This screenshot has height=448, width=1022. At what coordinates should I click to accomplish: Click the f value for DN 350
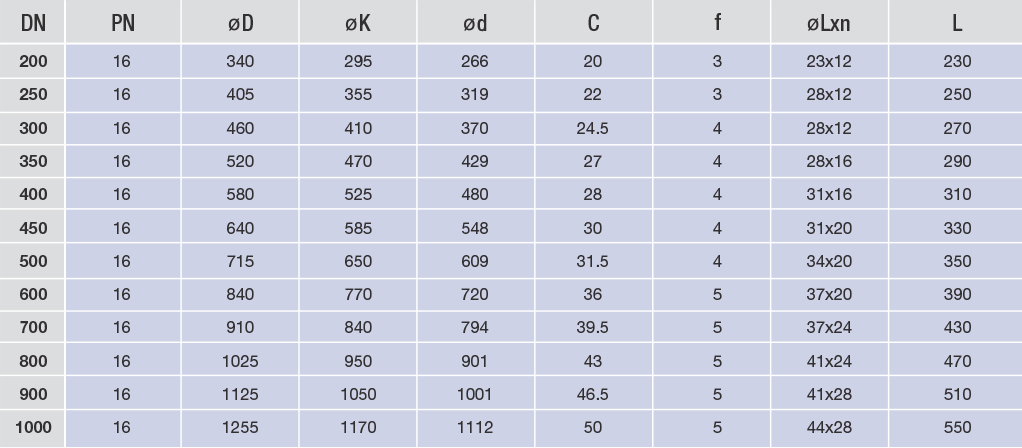(717, 162)
